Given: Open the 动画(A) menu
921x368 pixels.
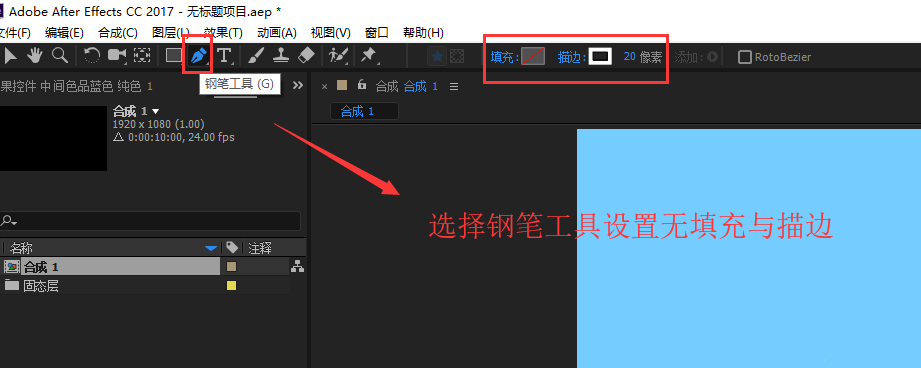Looking at the screenshot, I should (277, 32).
